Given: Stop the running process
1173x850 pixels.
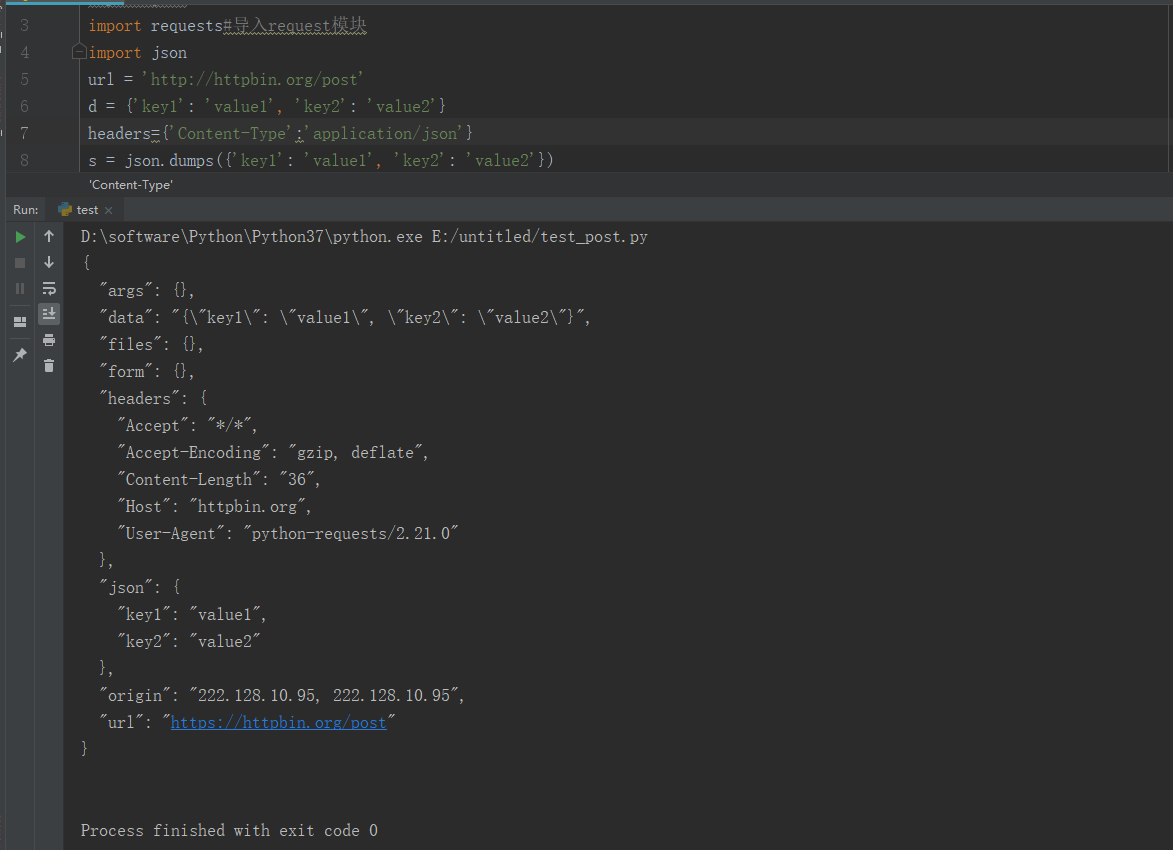Looking at the screenshot, I should (20, 263).
